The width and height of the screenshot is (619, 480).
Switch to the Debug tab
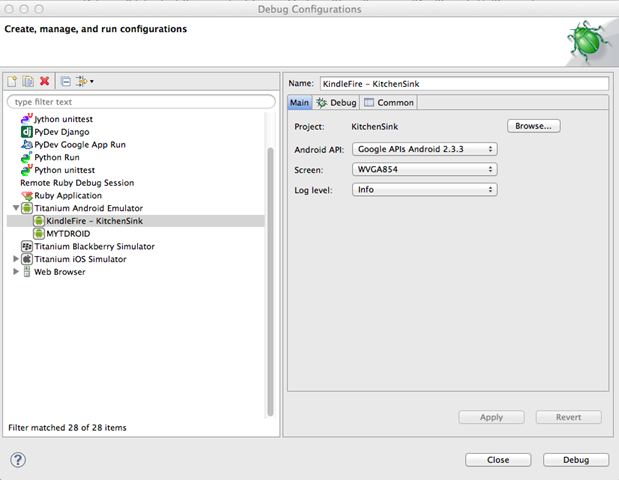pos(336,103)
